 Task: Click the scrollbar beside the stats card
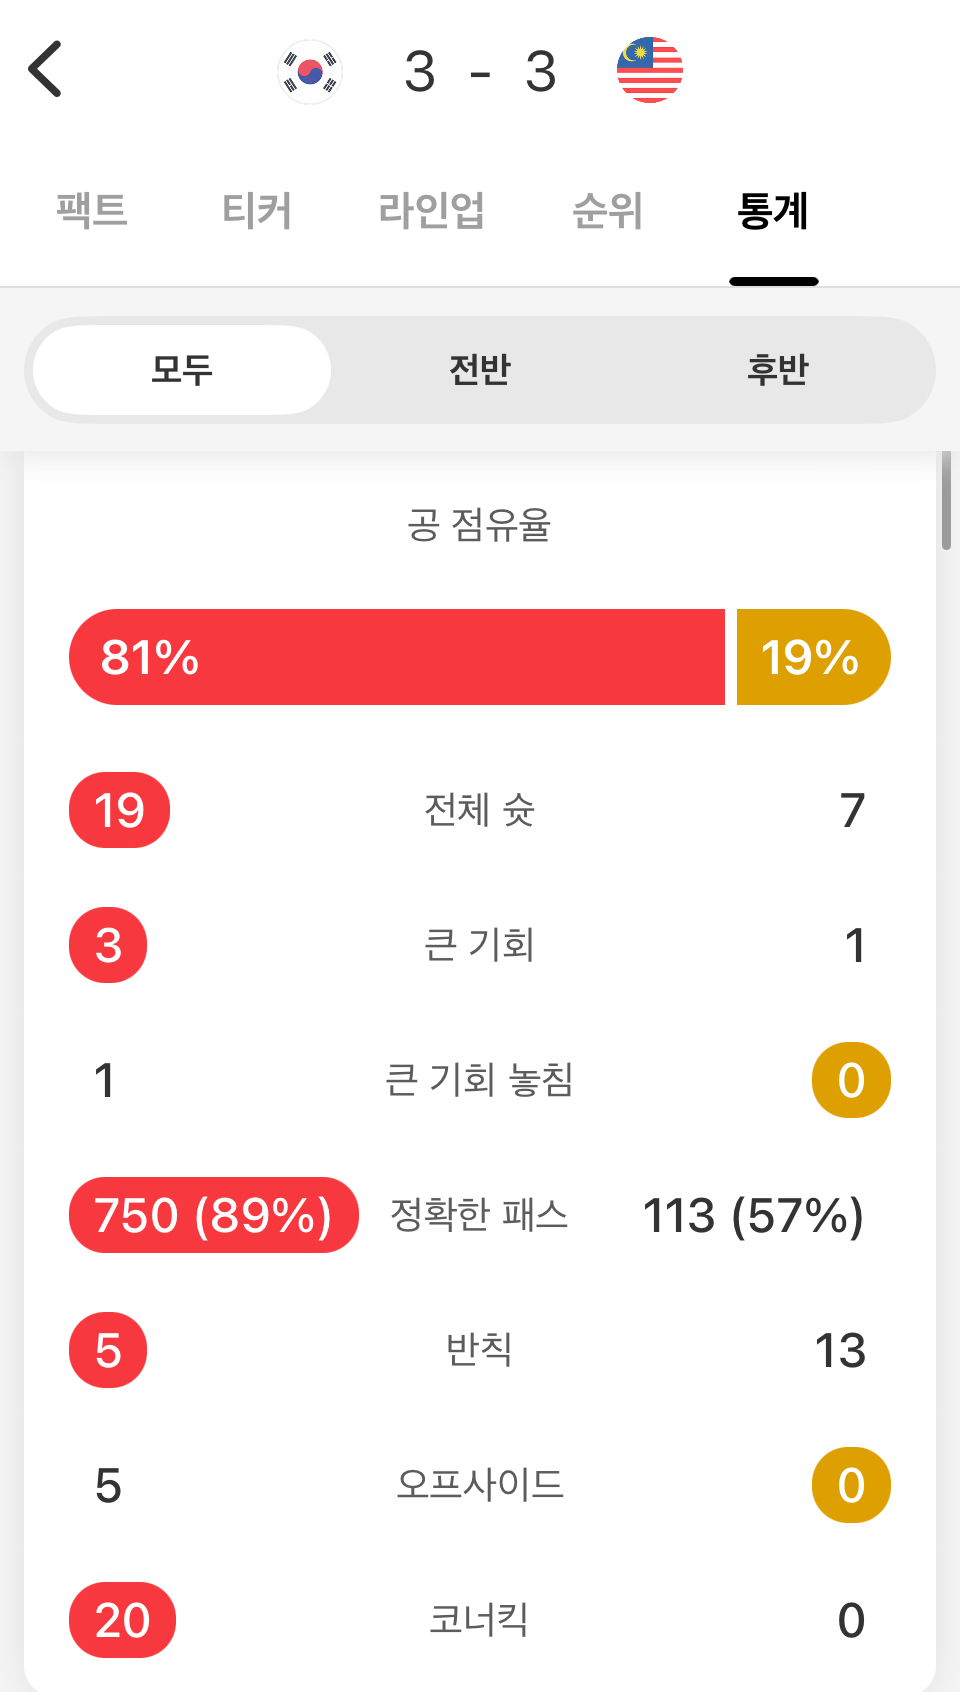coord(946,500)
